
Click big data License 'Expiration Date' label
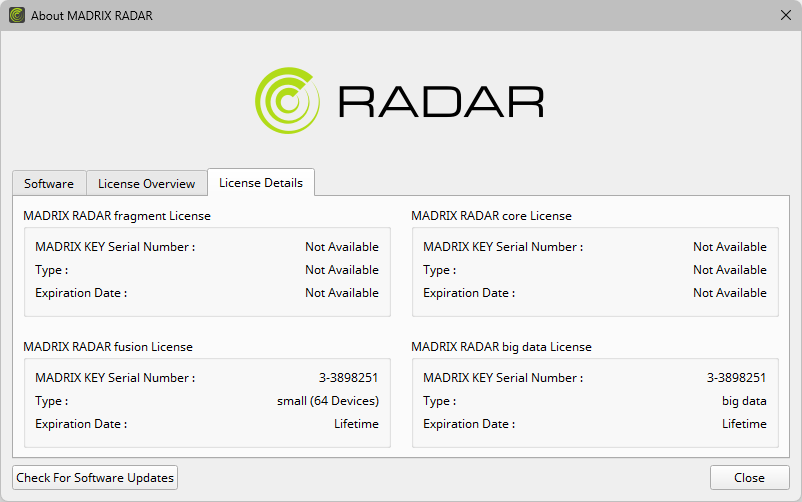(469, 424)
